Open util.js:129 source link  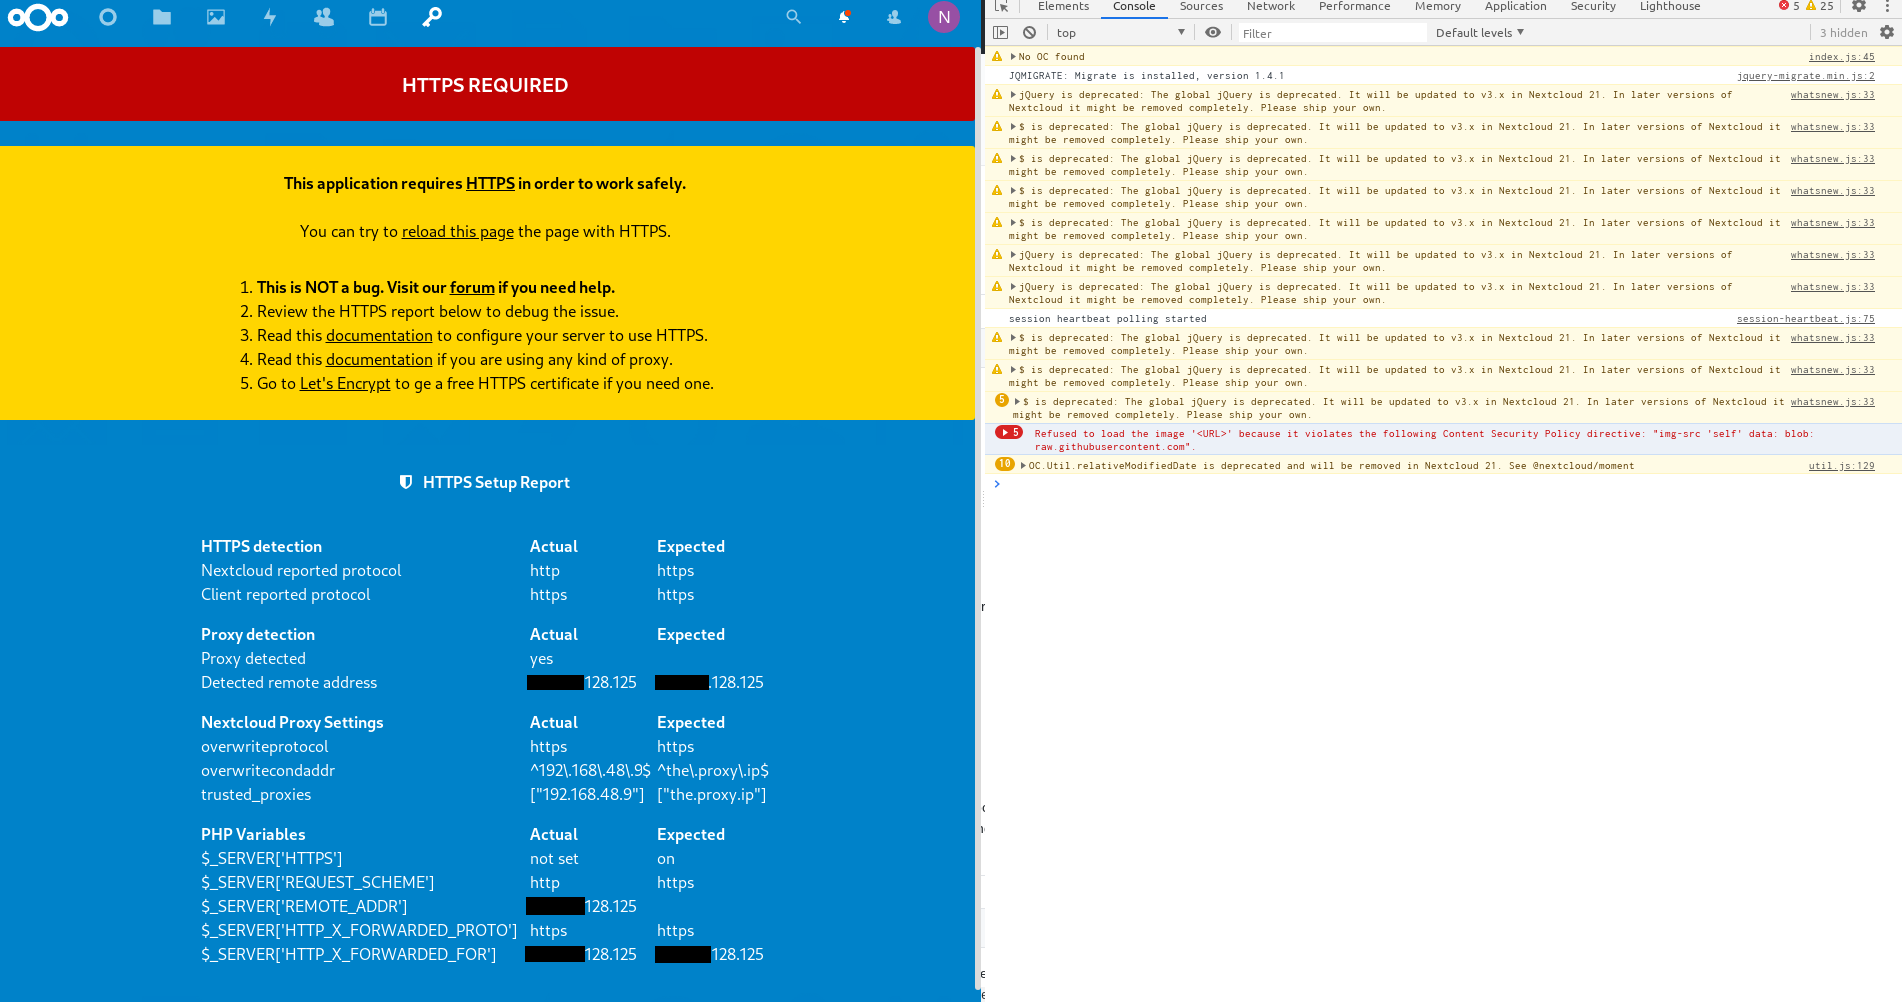coord(1841,466)
